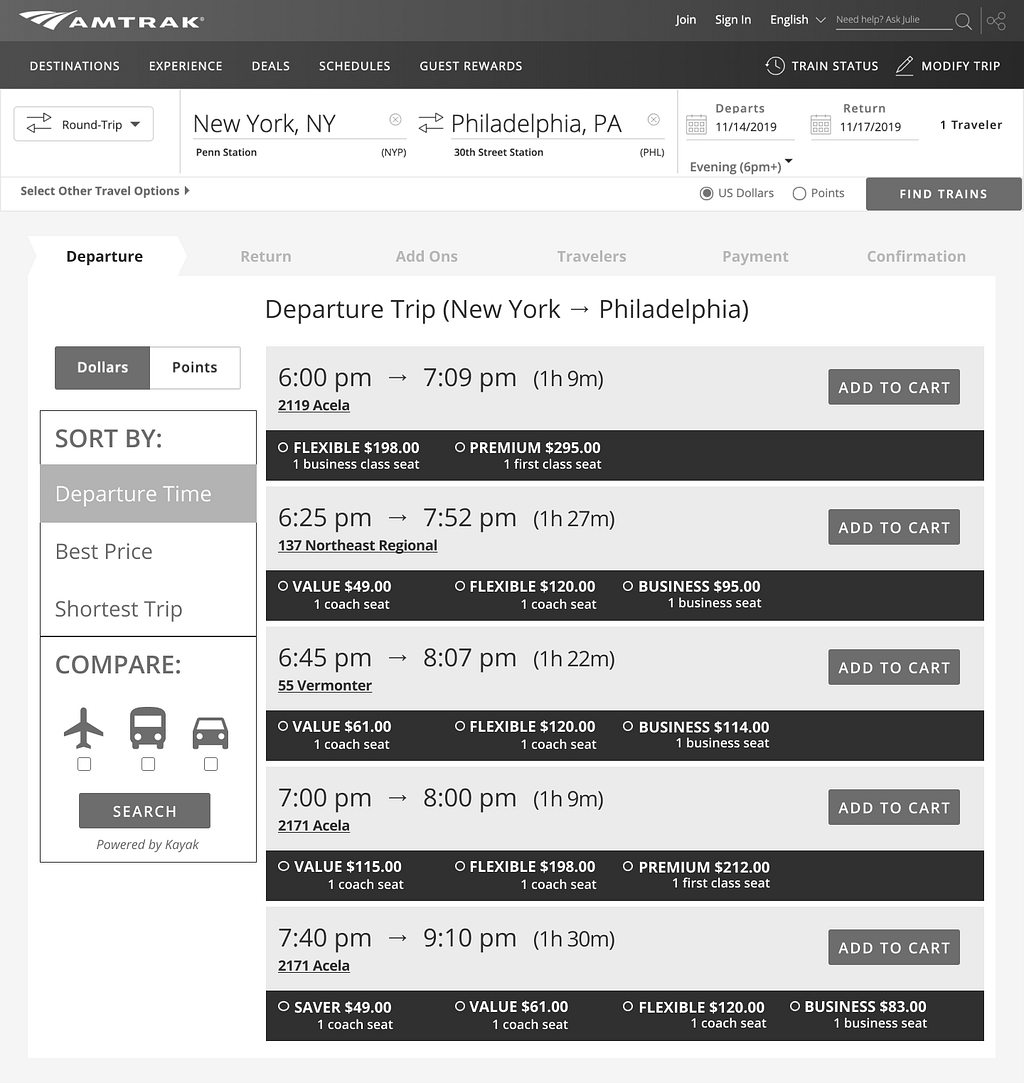Click the airplane compare icon
The image size is (1024, 1083).
coord(84,728)
